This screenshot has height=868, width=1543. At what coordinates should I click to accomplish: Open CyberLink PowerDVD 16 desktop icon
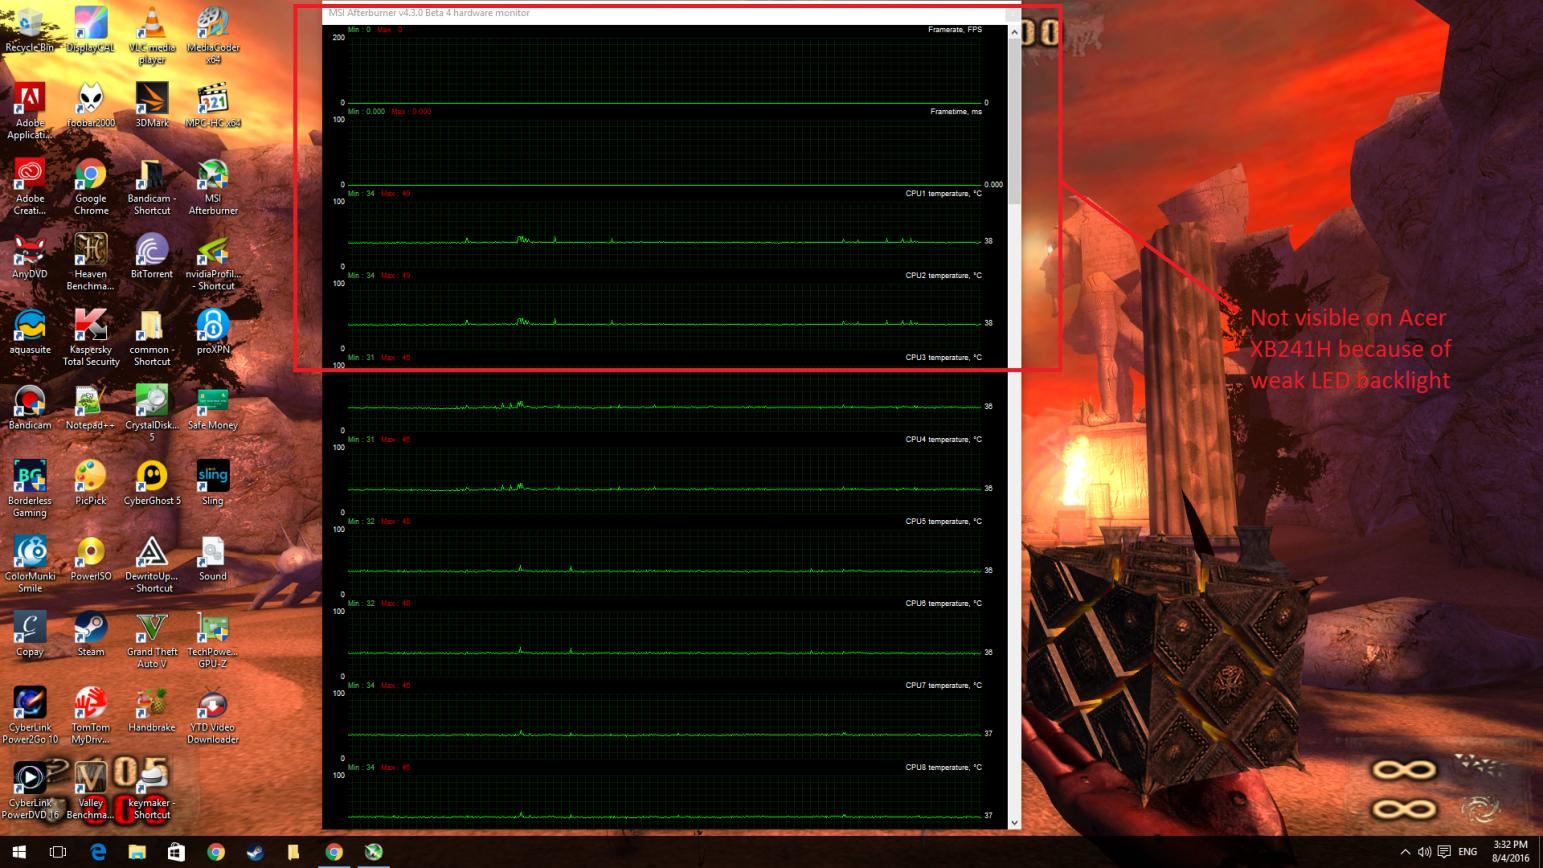30,790
